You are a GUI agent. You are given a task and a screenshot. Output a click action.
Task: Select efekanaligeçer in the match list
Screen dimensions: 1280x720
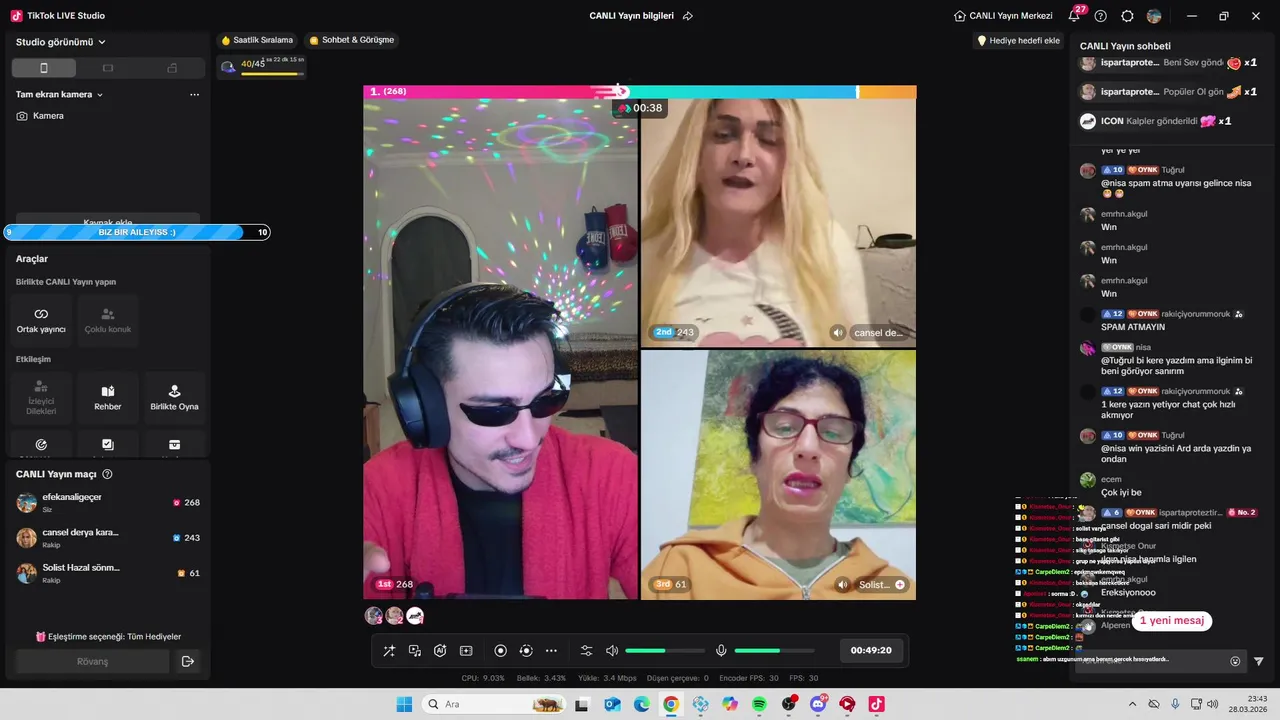coord(108,502)
